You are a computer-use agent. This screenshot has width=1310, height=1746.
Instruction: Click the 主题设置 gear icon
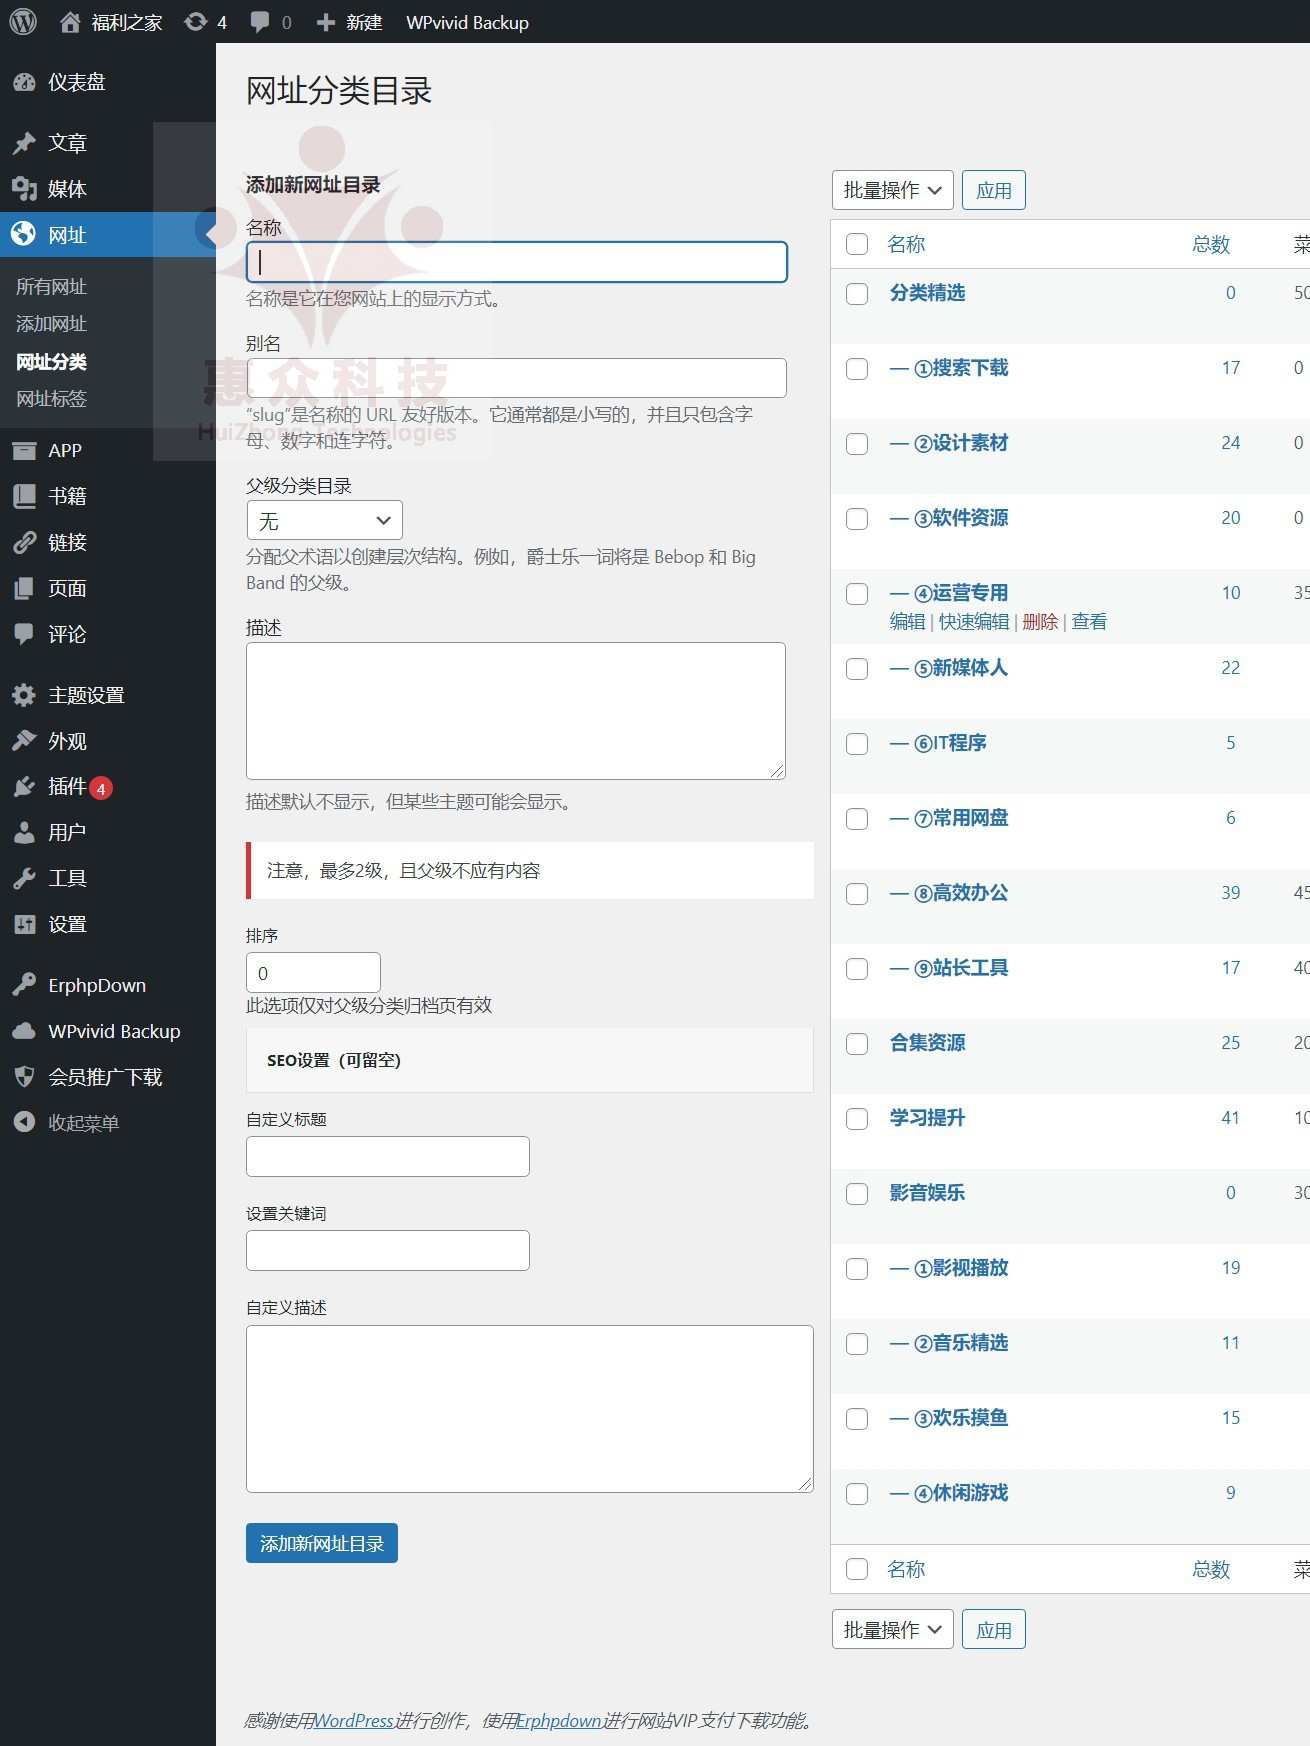point(24,695)
